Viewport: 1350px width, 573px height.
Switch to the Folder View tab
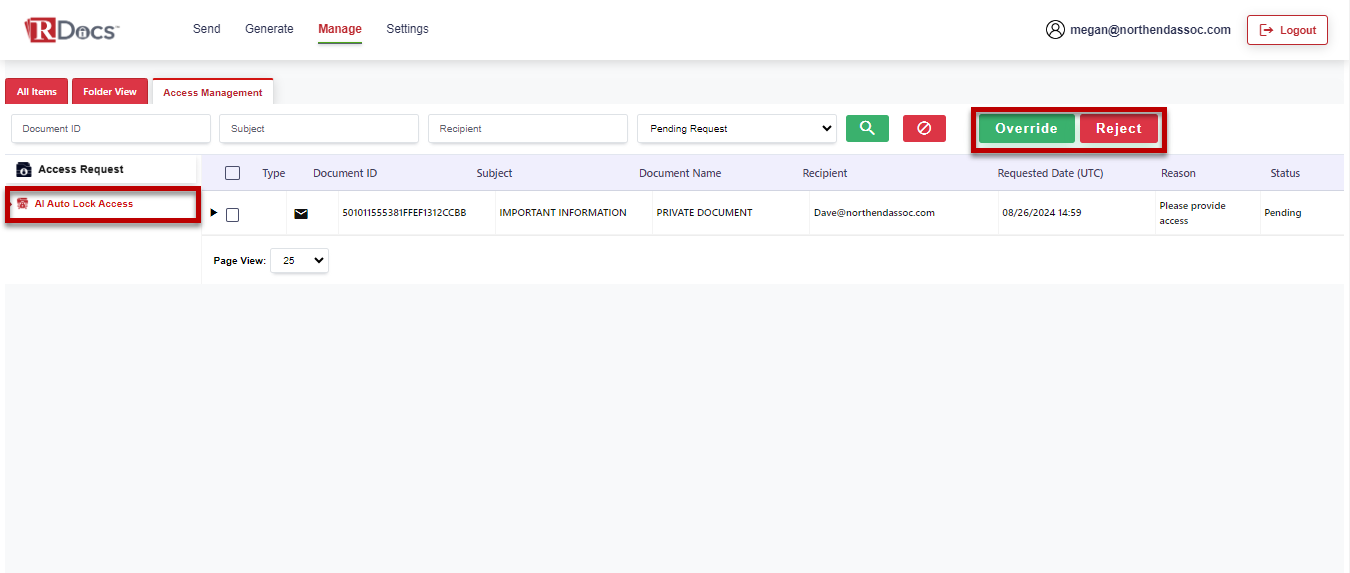tap(110, 92)
